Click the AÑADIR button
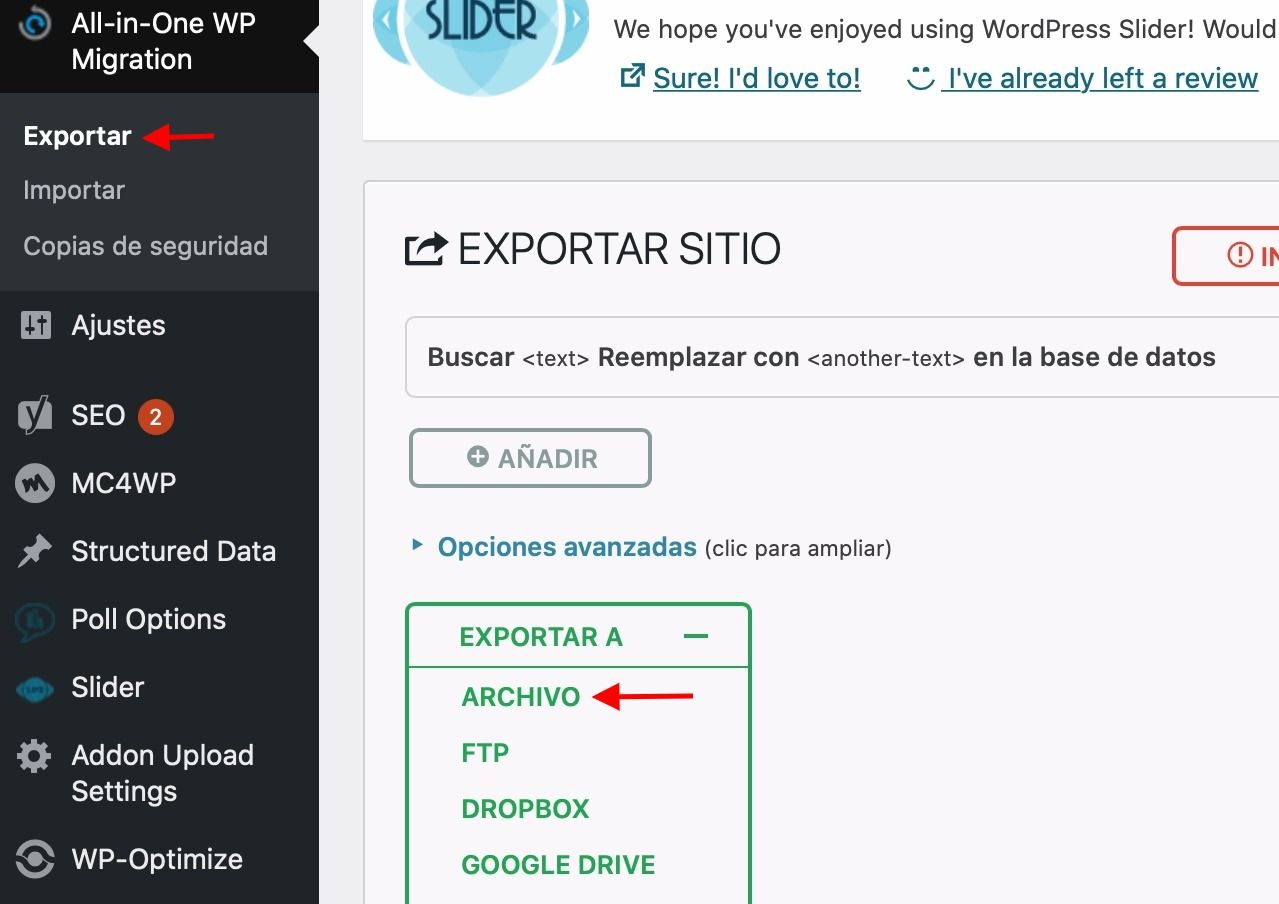This screenshot has width=1279, height=904. pyautogui.click(x=530, y=458)
